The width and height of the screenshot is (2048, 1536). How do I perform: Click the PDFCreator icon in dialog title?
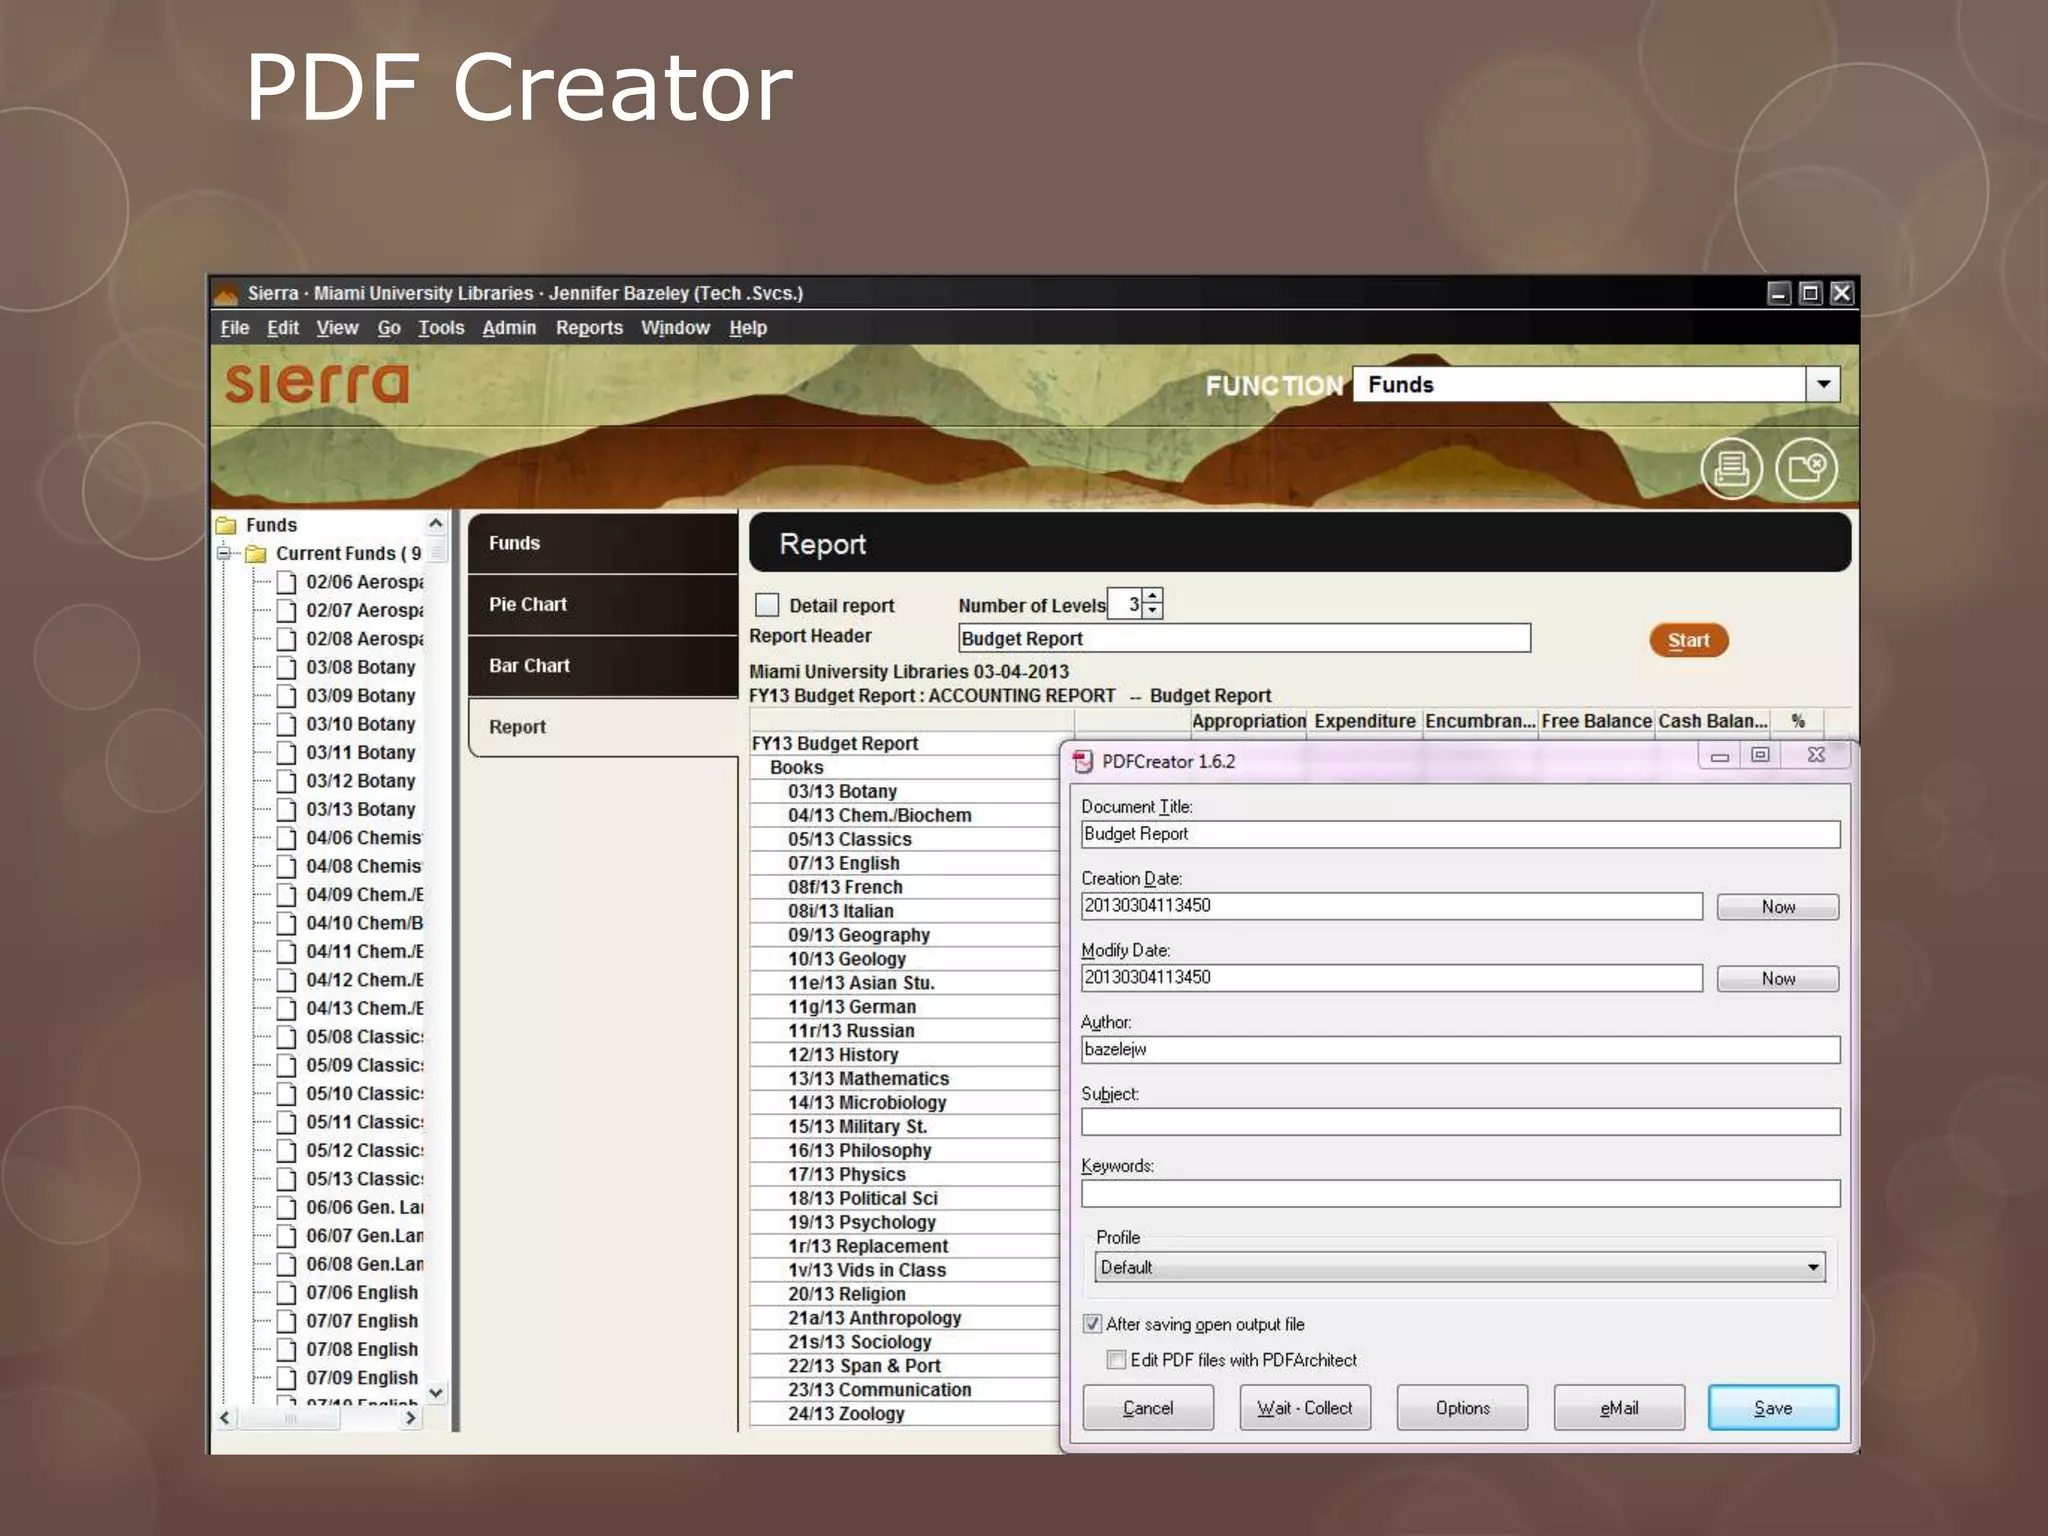(1082, 762)
